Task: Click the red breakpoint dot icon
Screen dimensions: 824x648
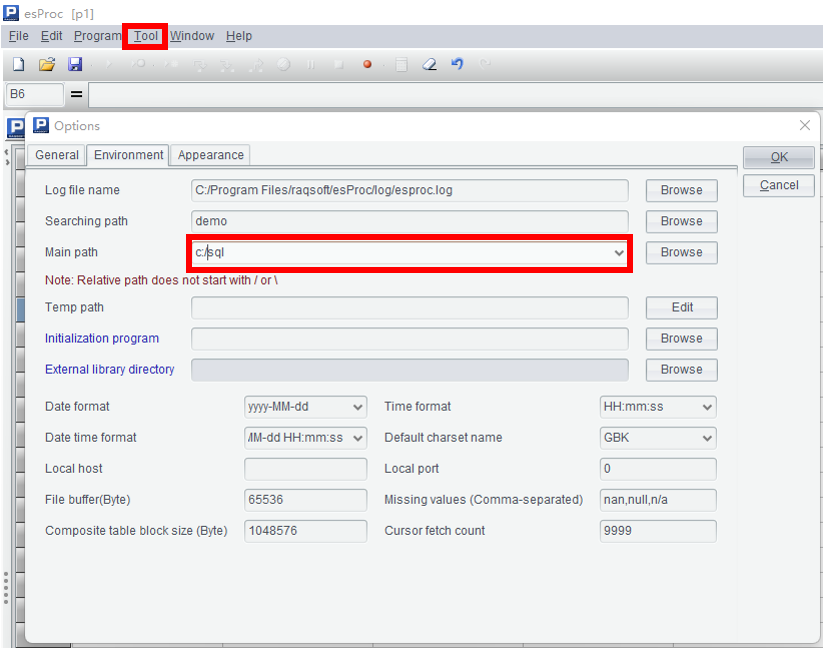Action: pos(367,64)
